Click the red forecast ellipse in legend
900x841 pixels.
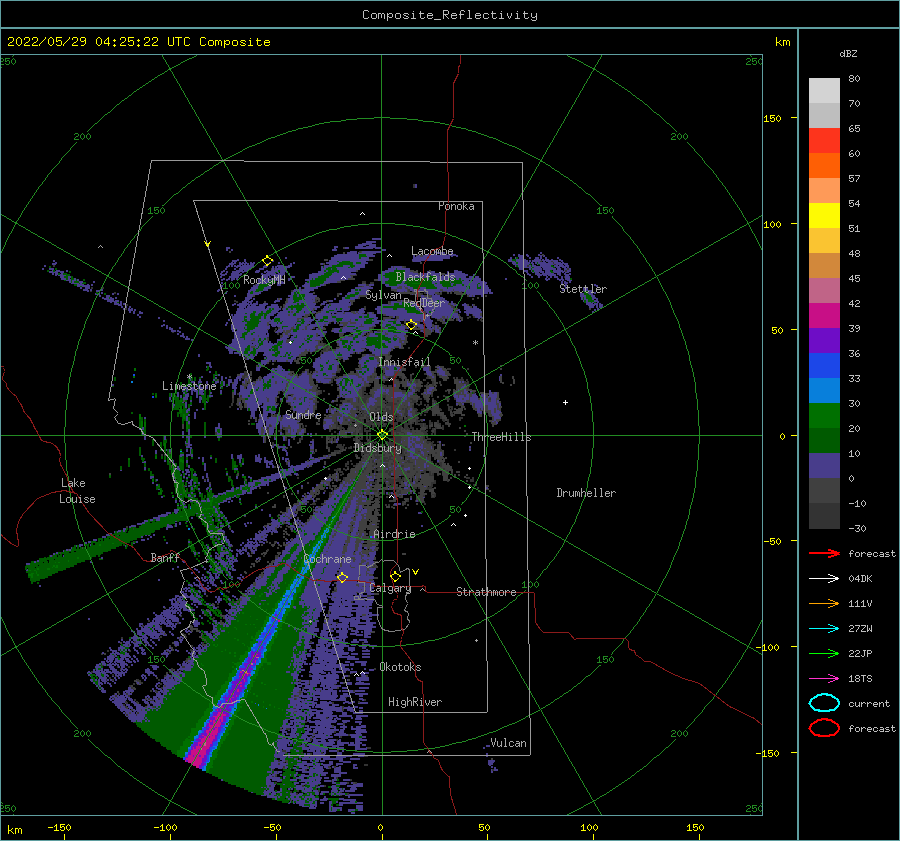824,728
